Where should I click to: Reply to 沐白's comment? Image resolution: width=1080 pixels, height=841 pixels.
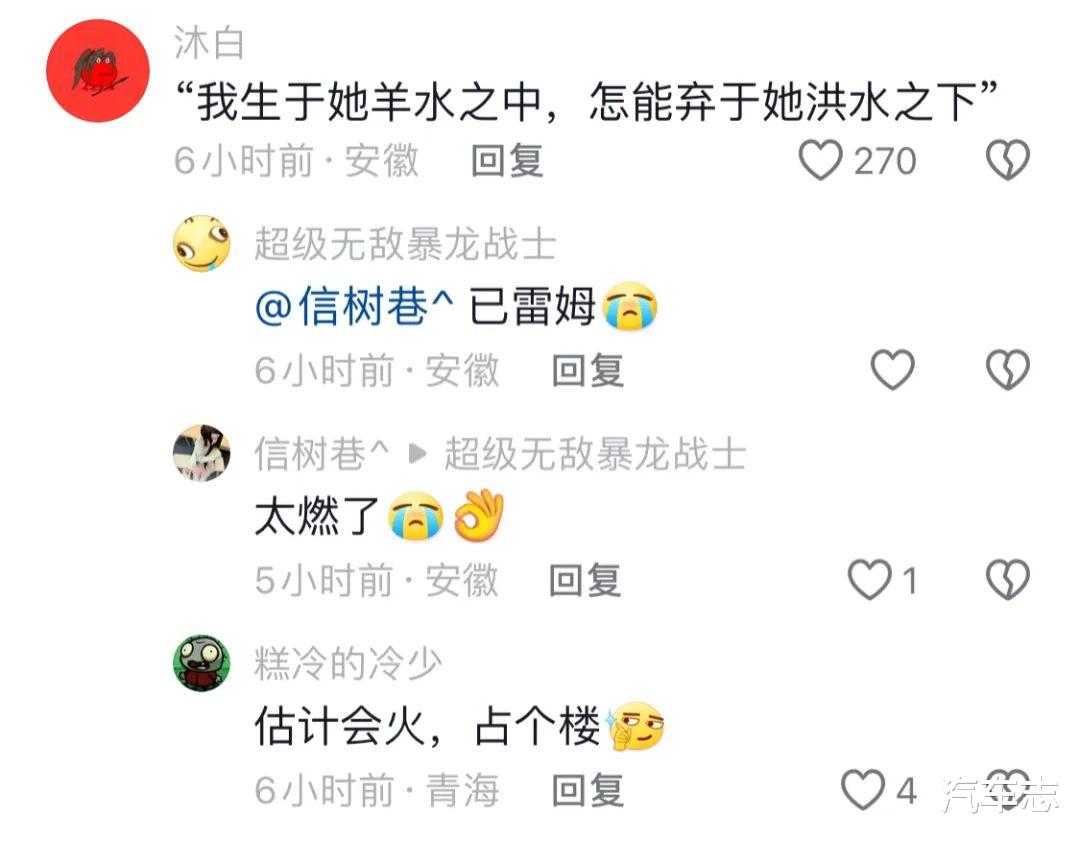[x=508, y=160]
